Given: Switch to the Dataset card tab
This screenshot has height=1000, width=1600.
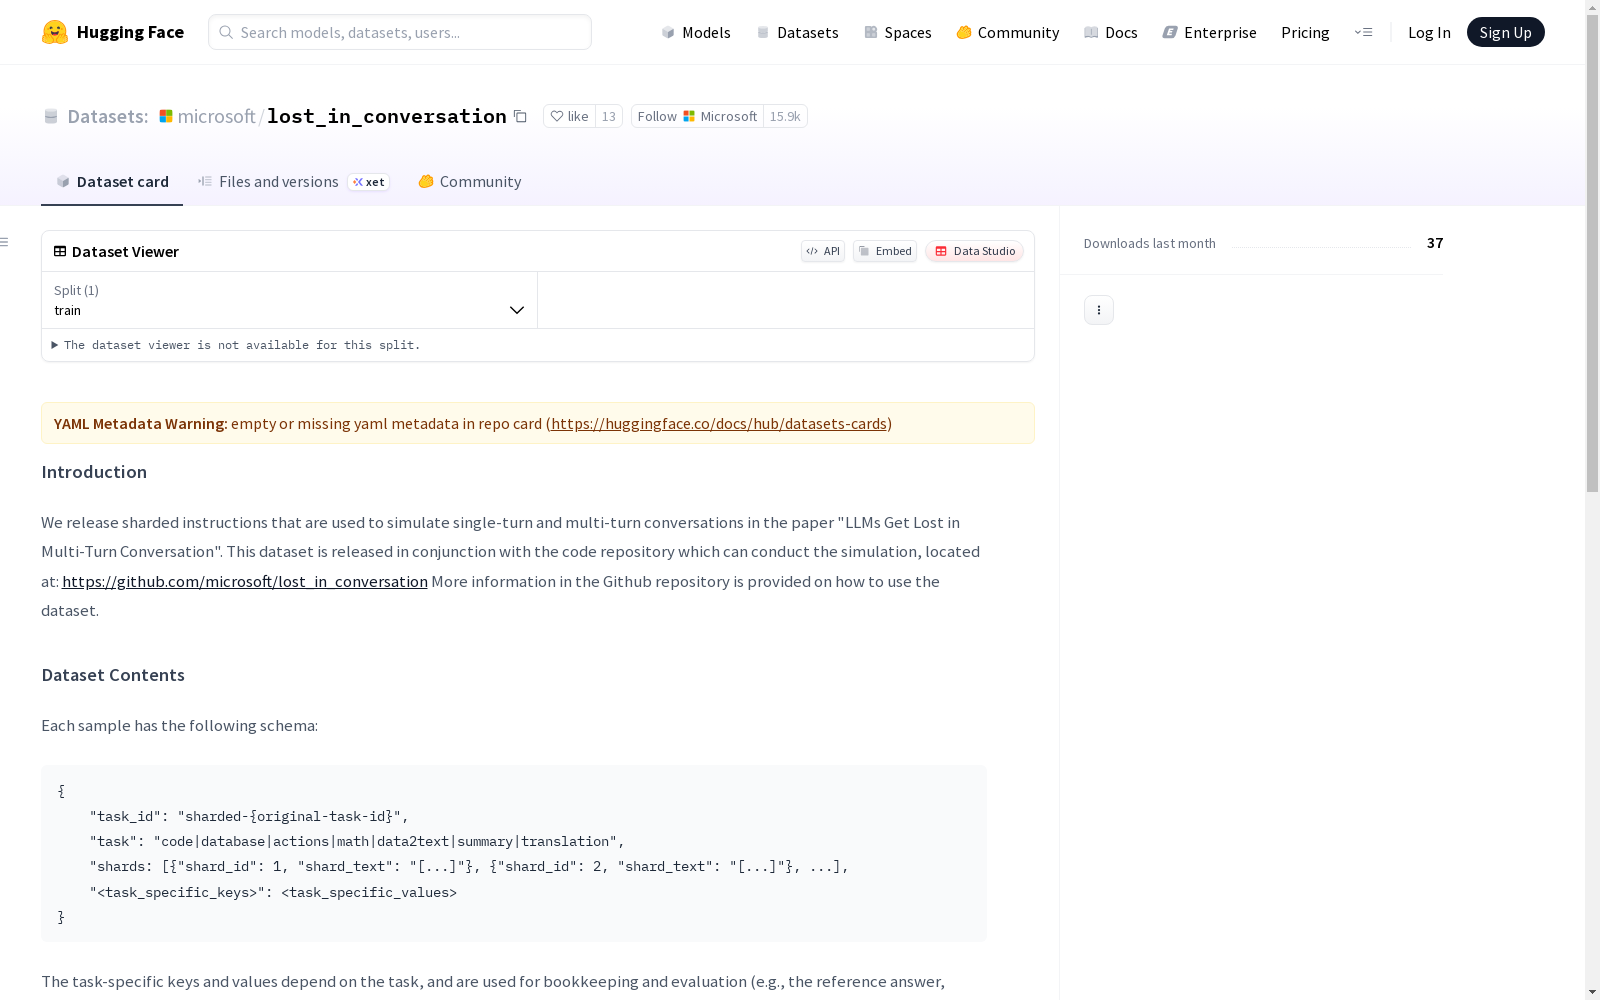Looking at the screenshot, I should (112, 181).
